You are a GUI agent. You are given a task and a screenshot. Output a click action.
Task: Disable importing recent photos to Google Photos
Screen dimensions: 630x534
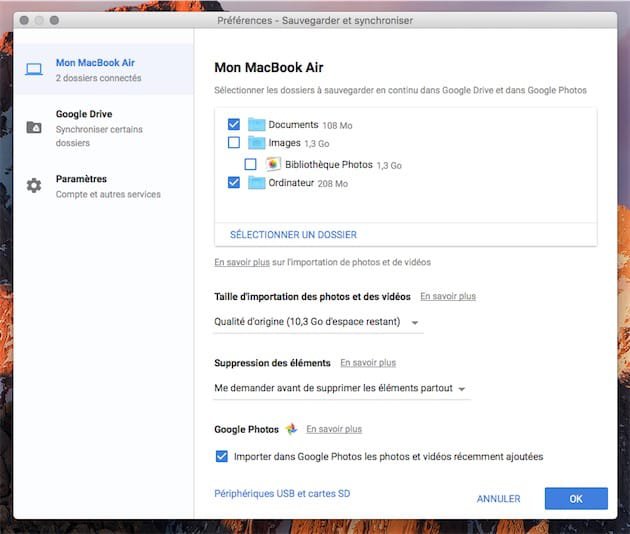(222, 457)
